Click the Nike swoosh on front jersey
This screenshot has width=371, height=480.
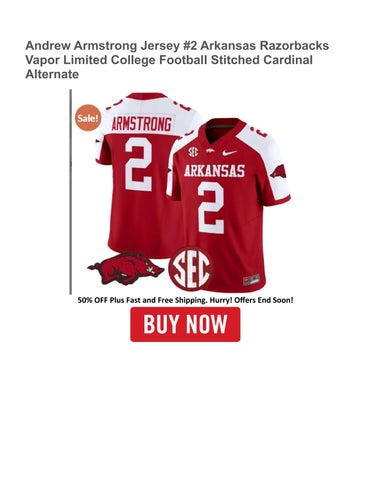(229, 153)
